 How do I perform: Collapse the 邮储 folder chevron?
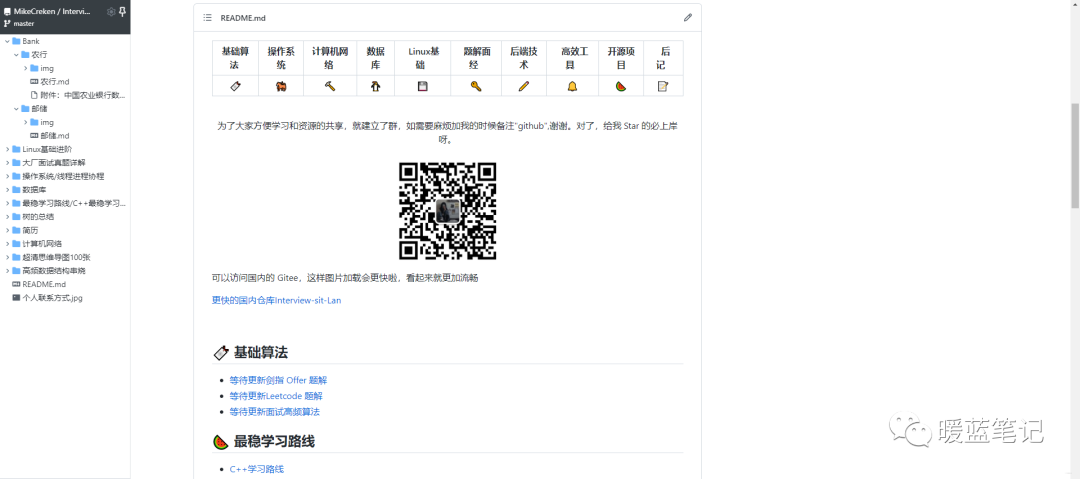17,109
